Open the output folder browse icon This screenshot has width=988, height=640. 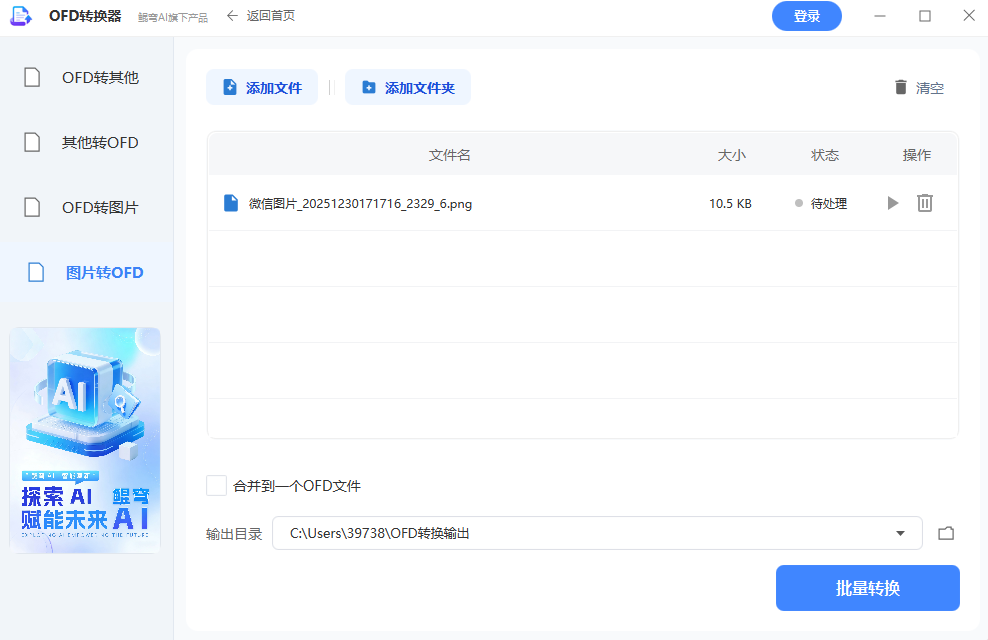946,533
